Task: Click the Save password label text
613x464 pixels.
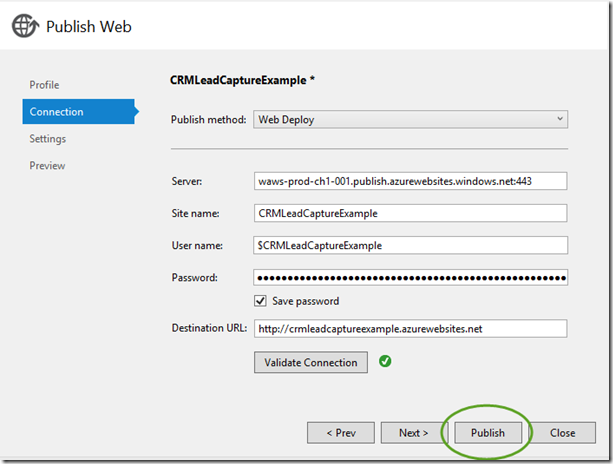Action: 306,301
